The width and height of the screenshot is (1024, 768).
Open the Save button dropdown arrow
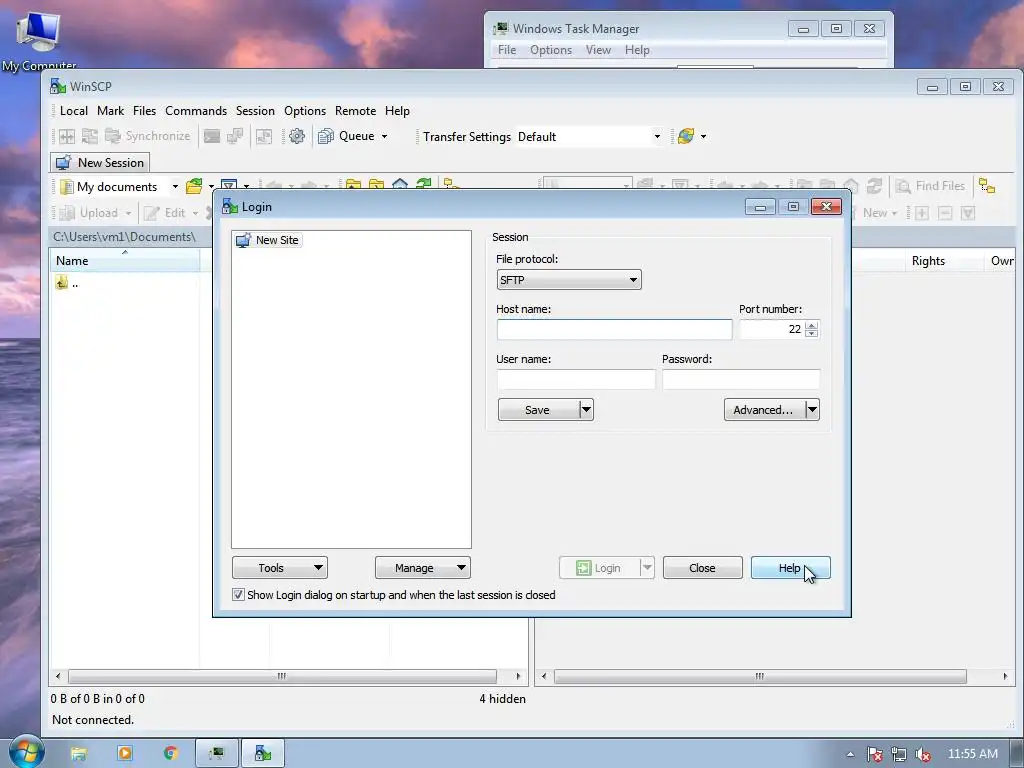tap(586, 410)
